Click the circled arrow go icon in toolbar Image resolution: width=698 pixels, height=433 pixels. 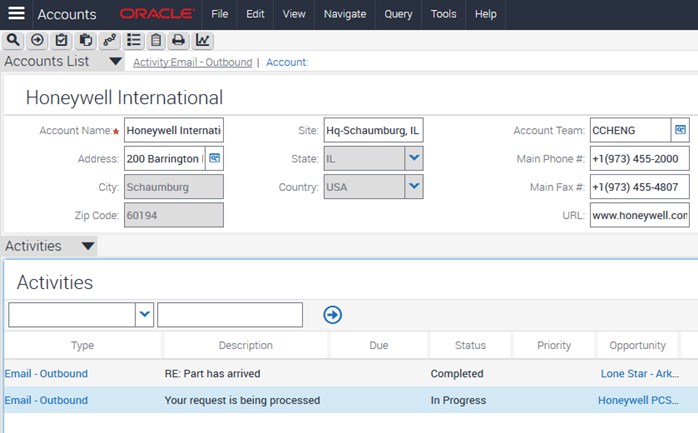coord(37,40)
